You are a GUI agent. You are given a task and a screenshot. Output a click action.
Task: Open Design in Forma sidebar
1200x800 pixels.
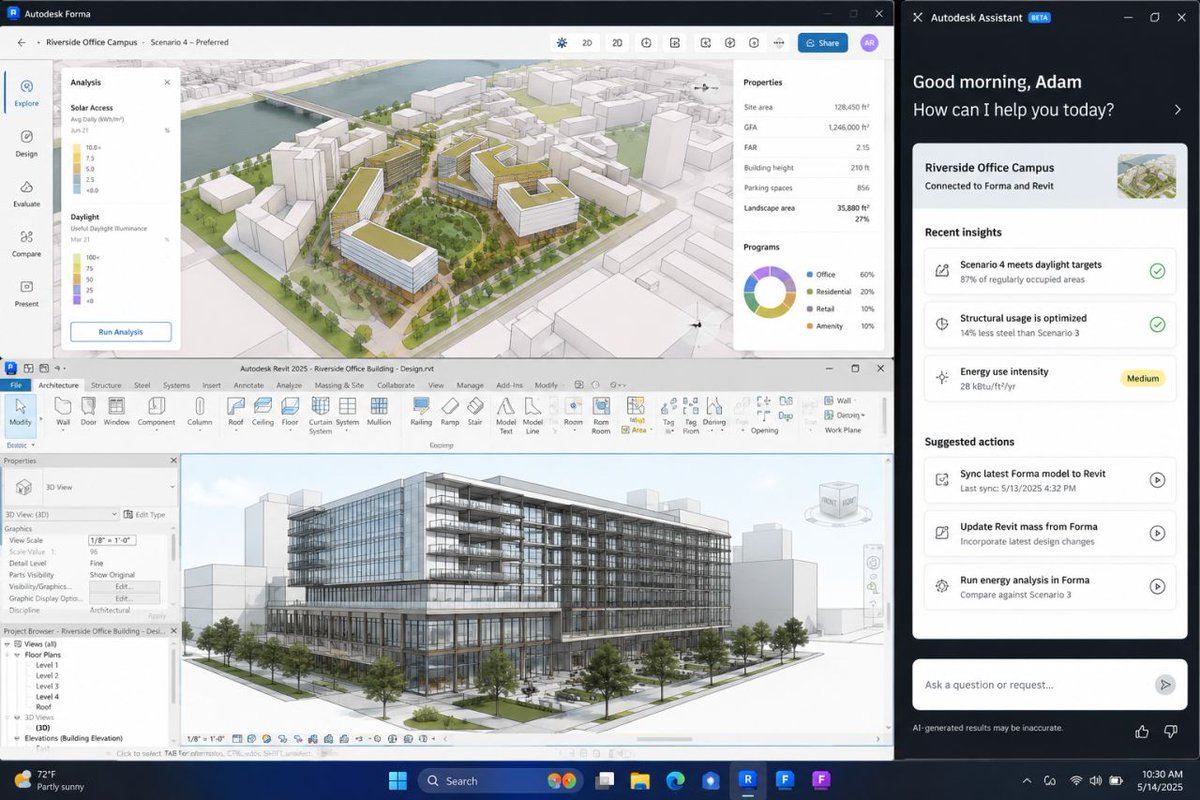tap(26, 143)
